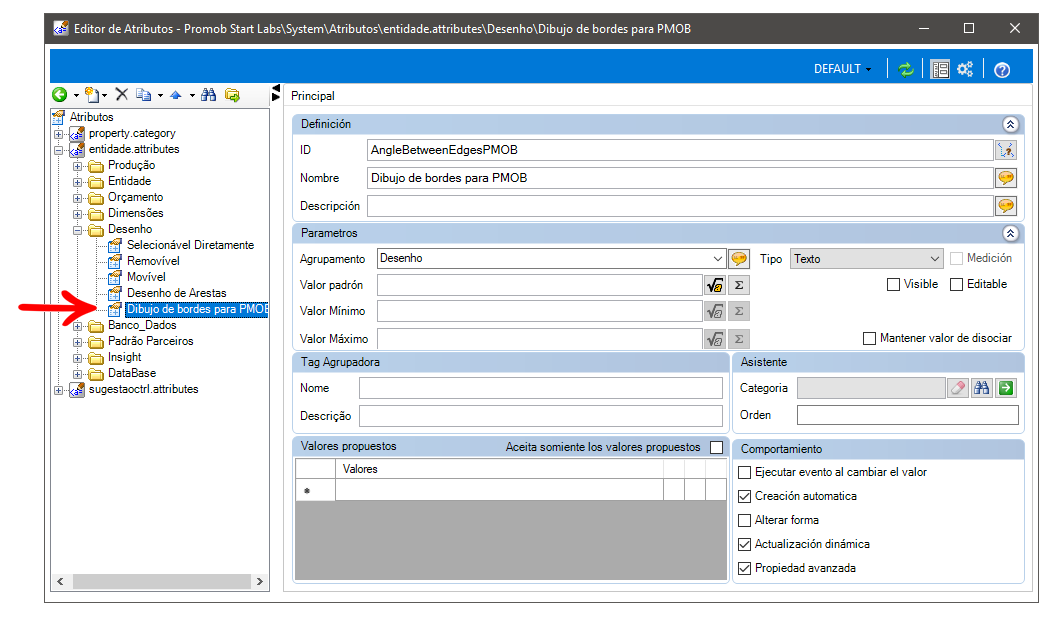Click the green arrow icon beside Categoria
This screenshot has width=1043, height=620.
[x=1006, y=388]
